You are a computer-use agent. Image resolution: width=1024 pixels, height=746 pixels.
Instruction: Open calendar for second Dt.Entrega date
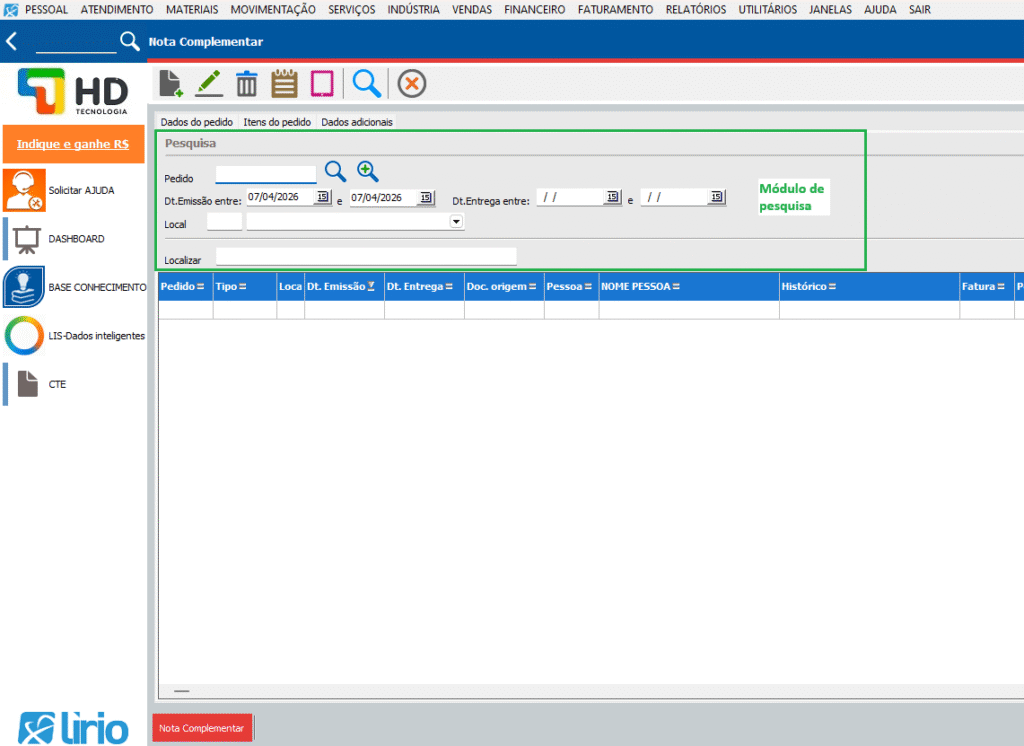[x=716, y=198]
